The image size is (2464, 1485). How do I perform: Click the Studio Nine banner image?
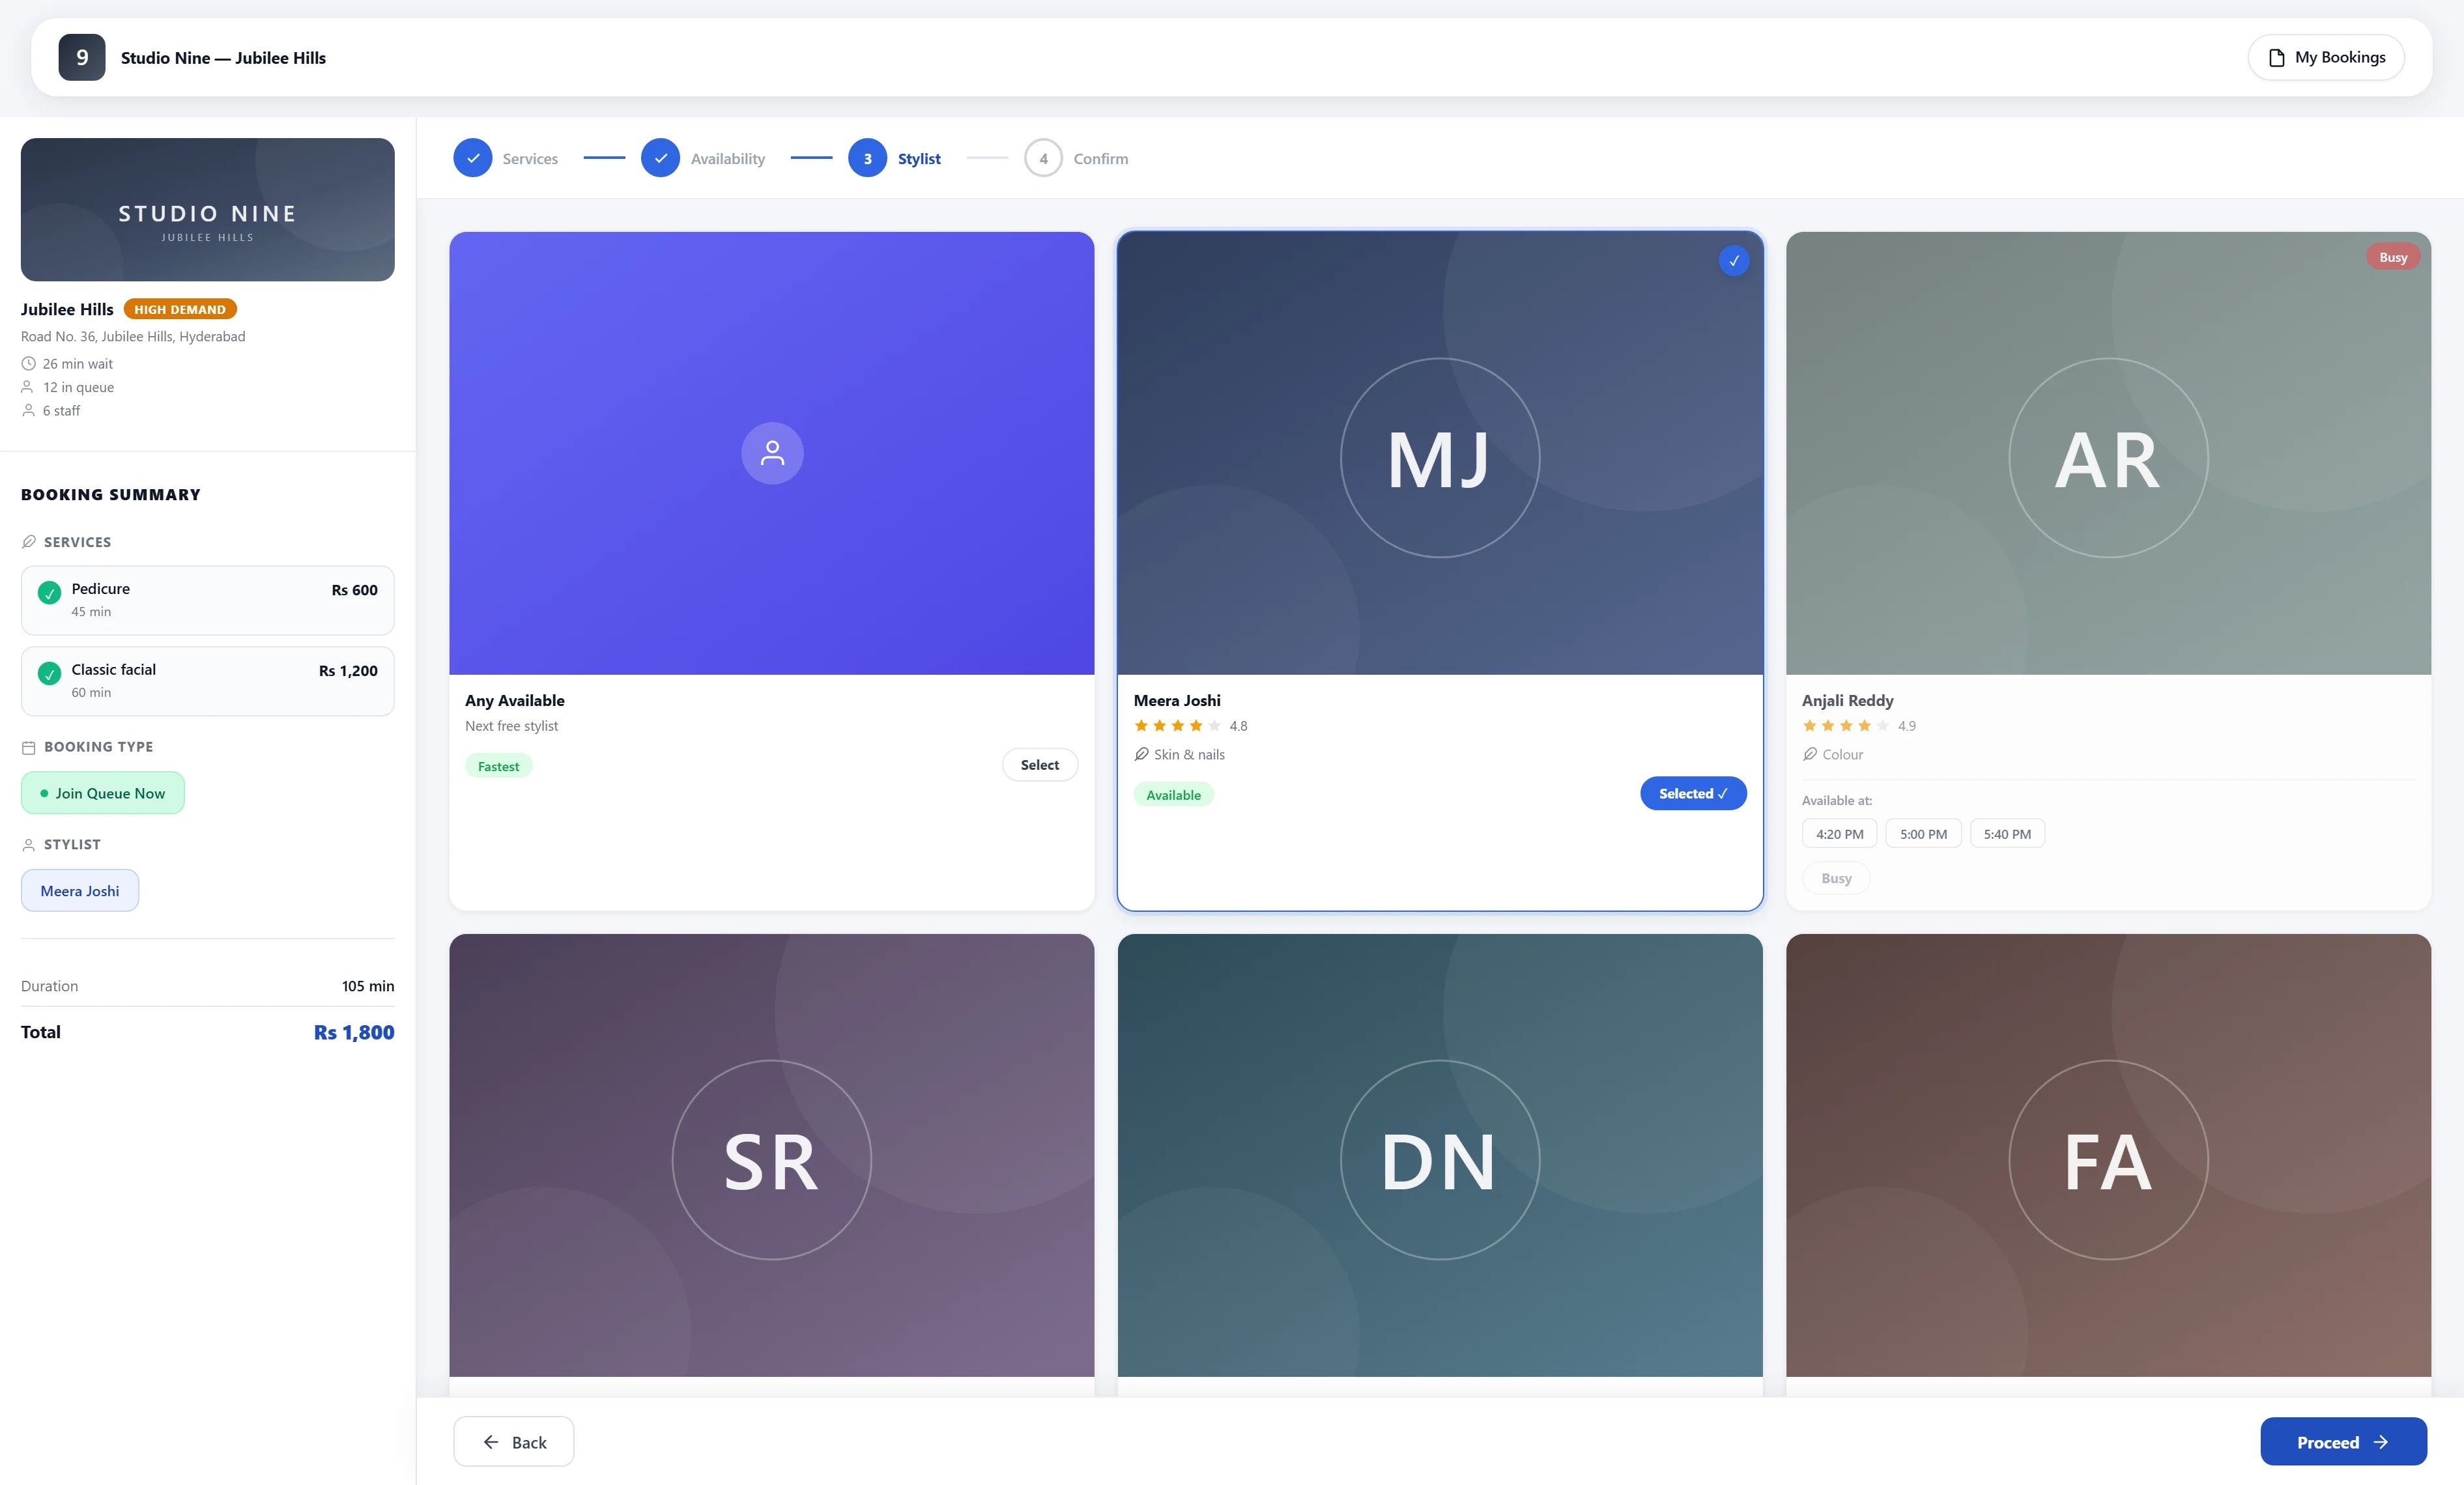tap(208, 209)
